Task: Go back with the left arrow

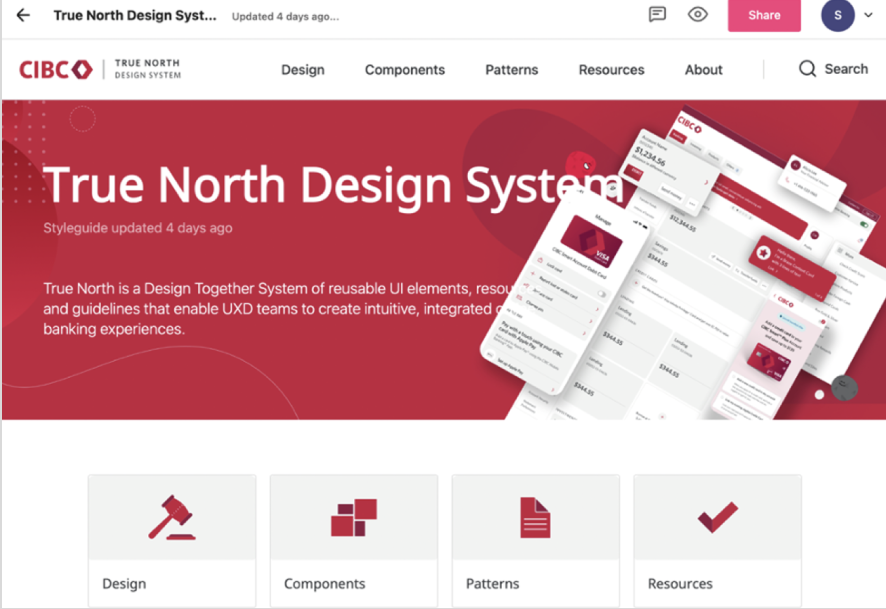Action: (x=23, y=15)
